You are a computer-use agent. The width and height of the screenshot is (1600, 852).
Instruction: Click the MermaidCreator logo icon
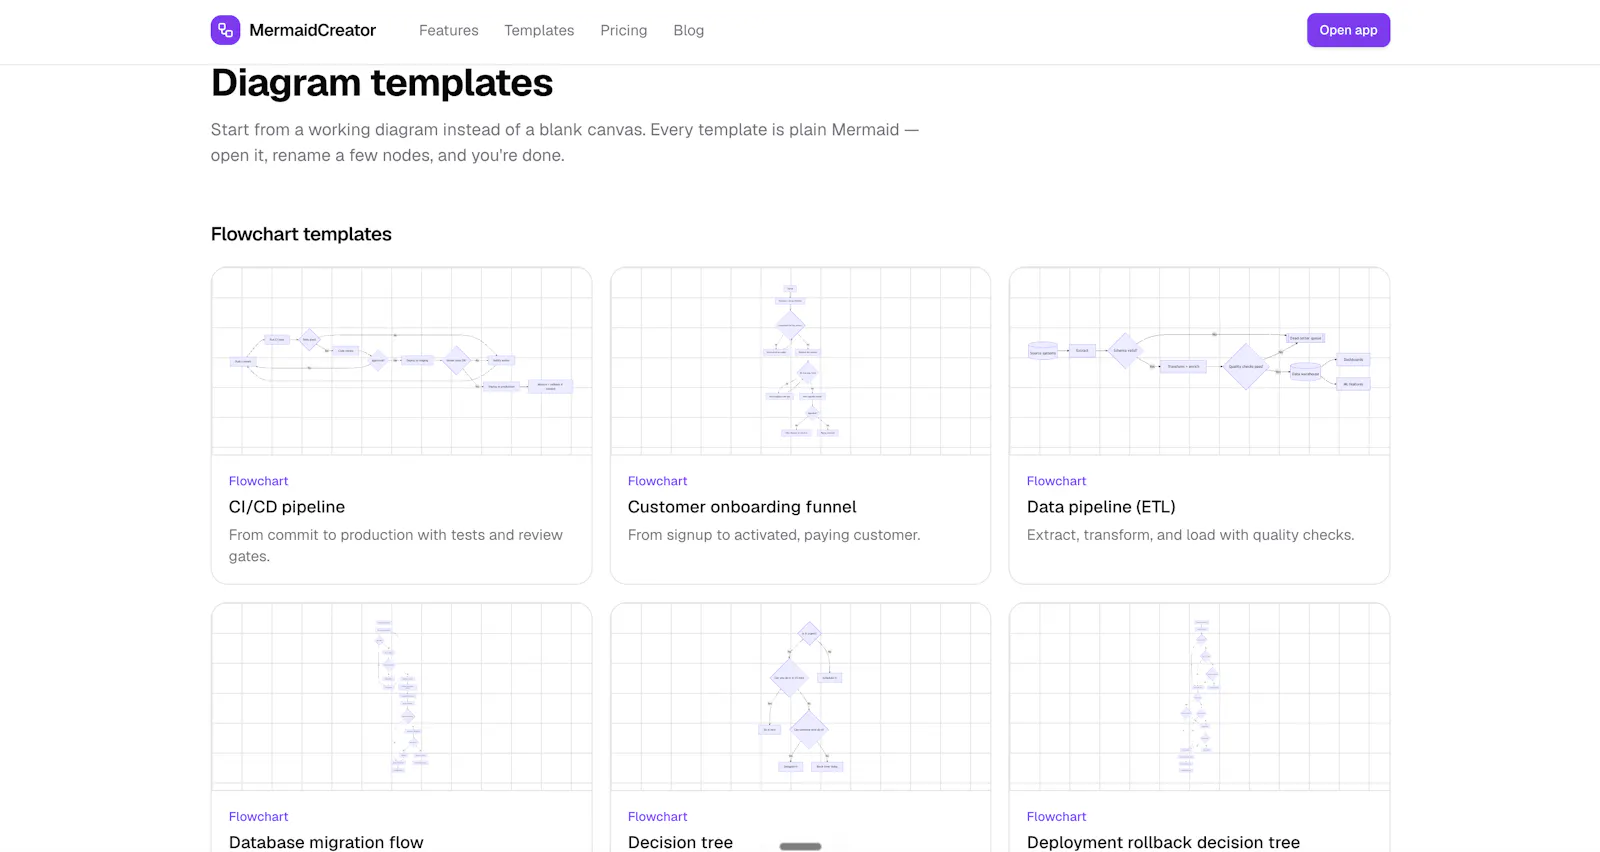pyautogui.click(x=225, y=30)
